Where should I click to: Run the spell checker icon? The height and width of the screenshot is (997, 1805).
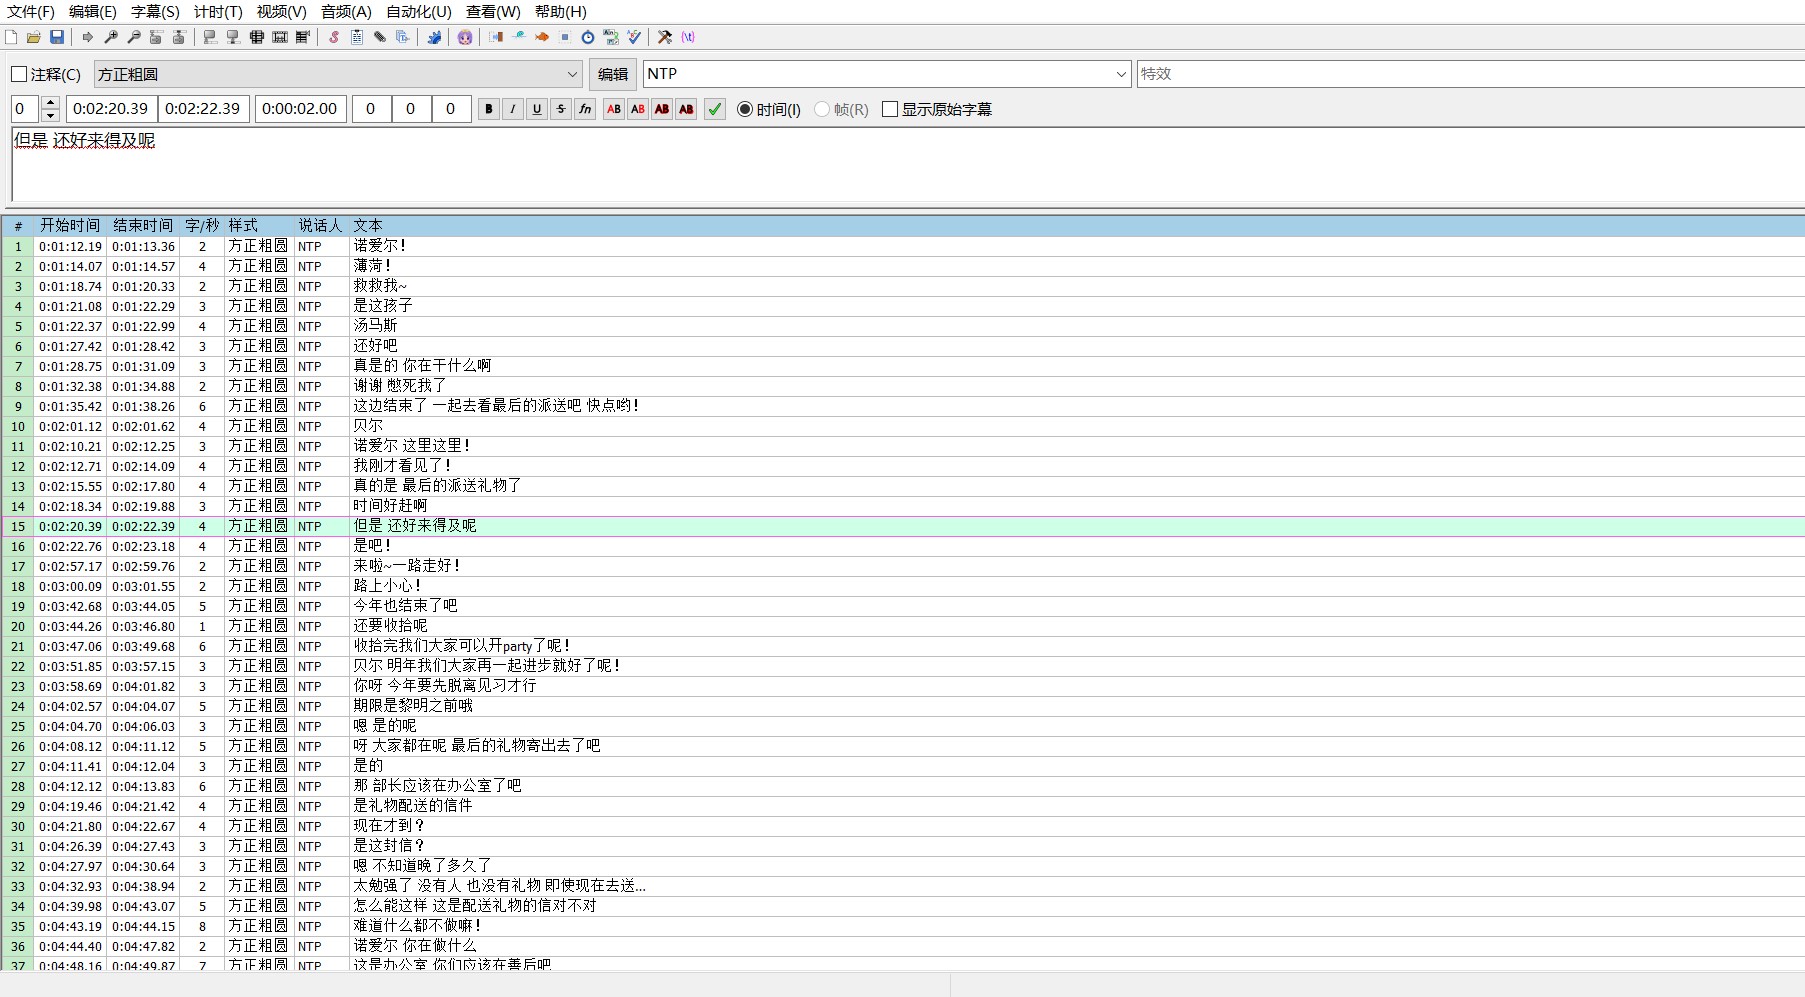(x=634, y=37)
